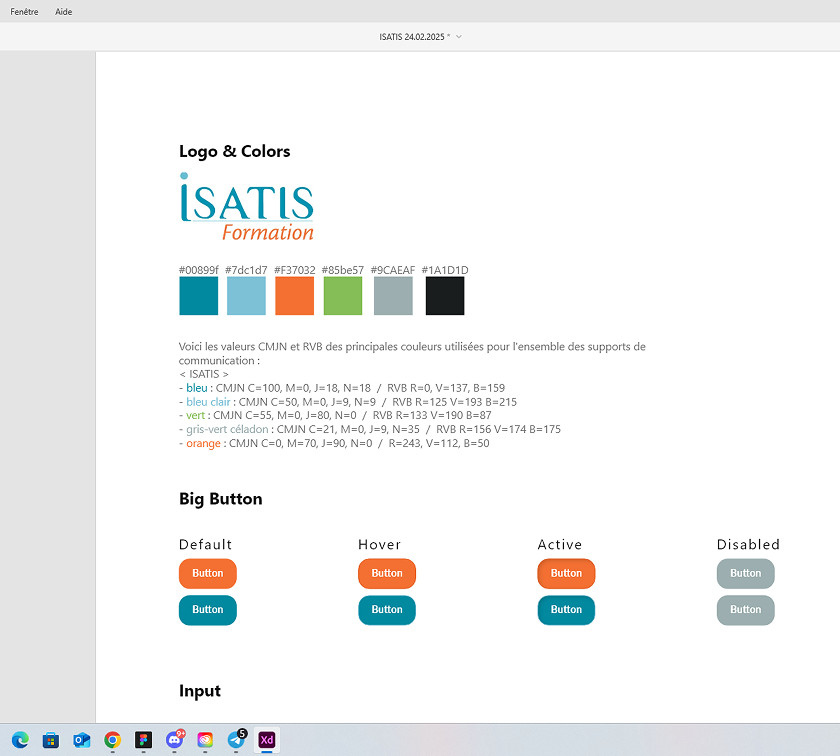
Task: Open the Aide menu
Action: [x=64, y=12]
